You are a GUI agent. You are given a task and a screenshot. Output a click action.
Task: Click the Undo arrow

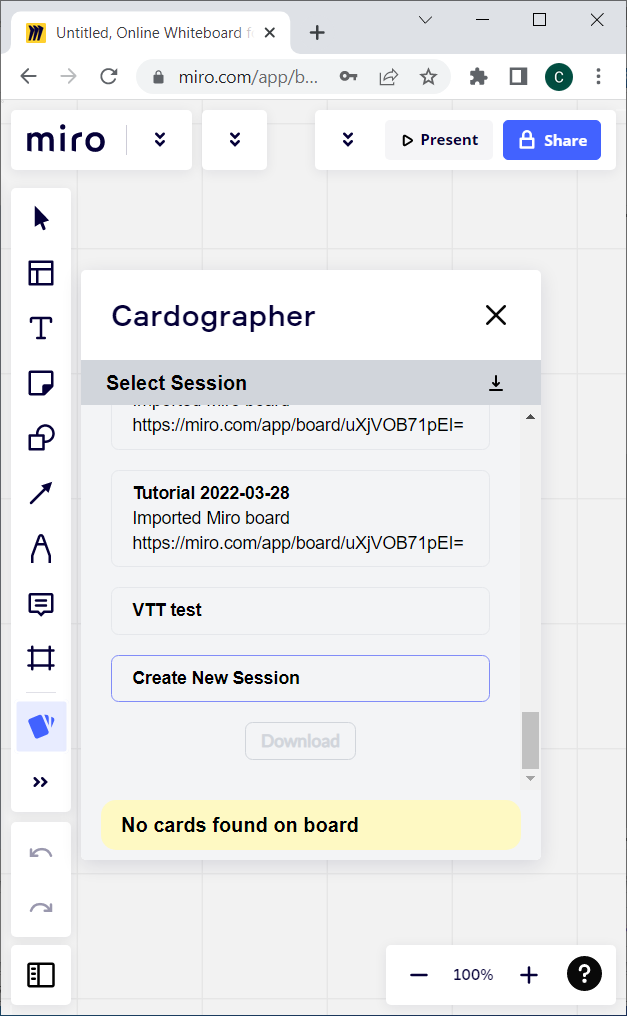coord(41,852)
